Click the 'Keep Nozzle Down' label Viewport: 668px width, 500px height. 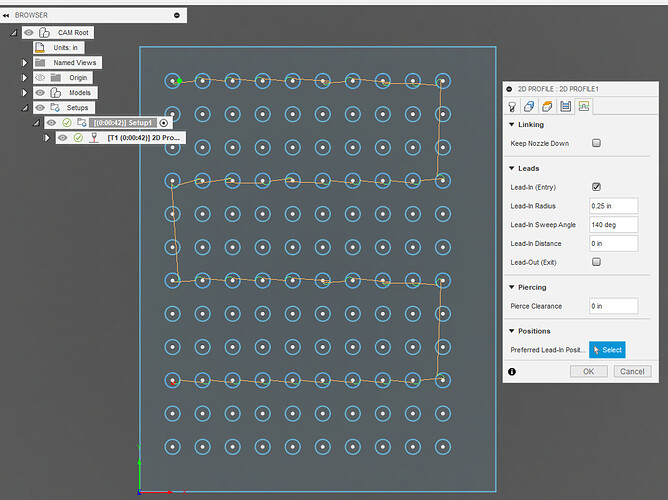click(539, 144)
